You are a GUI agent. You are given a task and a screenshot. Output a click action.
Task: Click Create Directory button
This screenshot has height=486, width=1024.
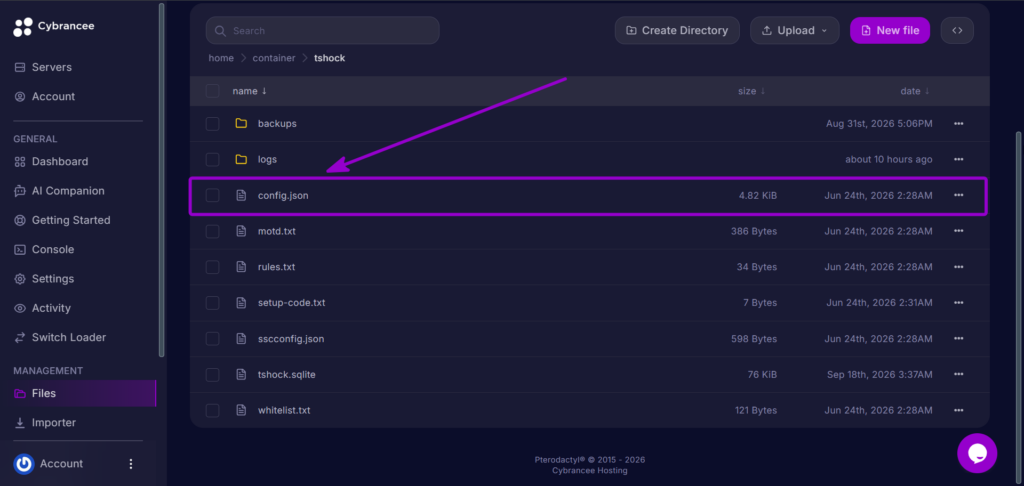(x=677, y=30)
